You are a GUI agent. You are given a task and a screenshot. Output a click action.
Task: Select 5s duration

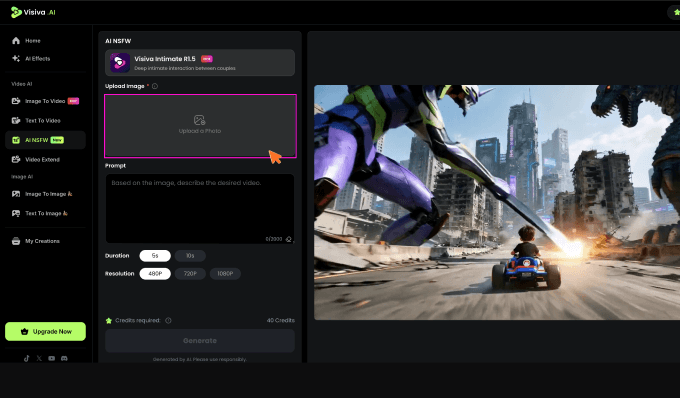[x=155, y=256]
